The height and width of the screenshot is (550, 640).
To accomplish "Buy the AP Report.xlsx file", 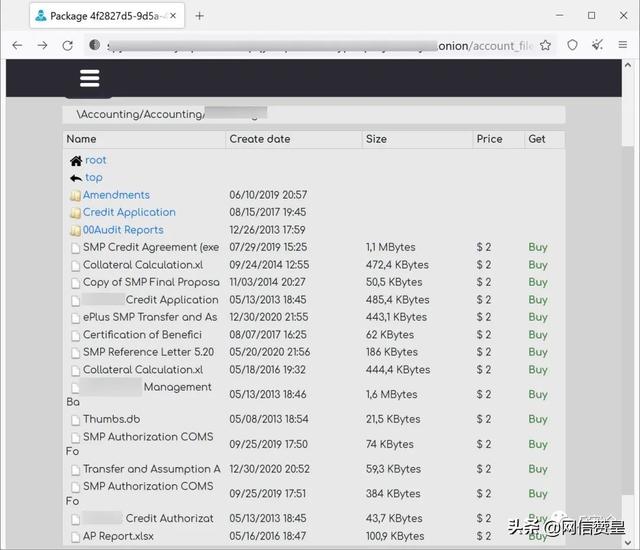I will click(x=538, y=536).
